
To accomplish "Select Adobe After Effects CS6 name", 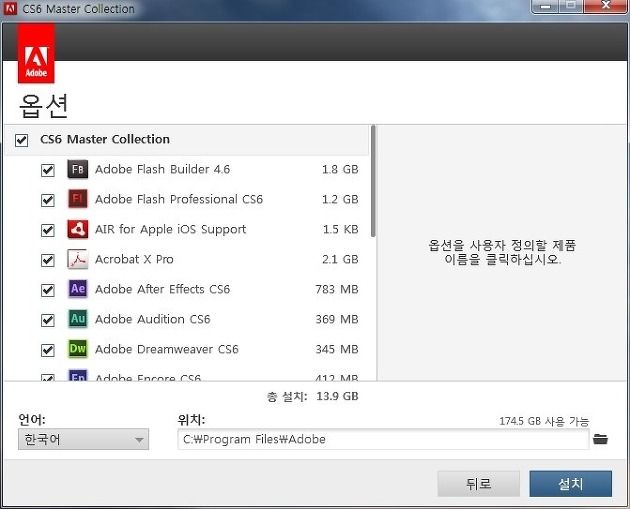I will coord(162,289).
